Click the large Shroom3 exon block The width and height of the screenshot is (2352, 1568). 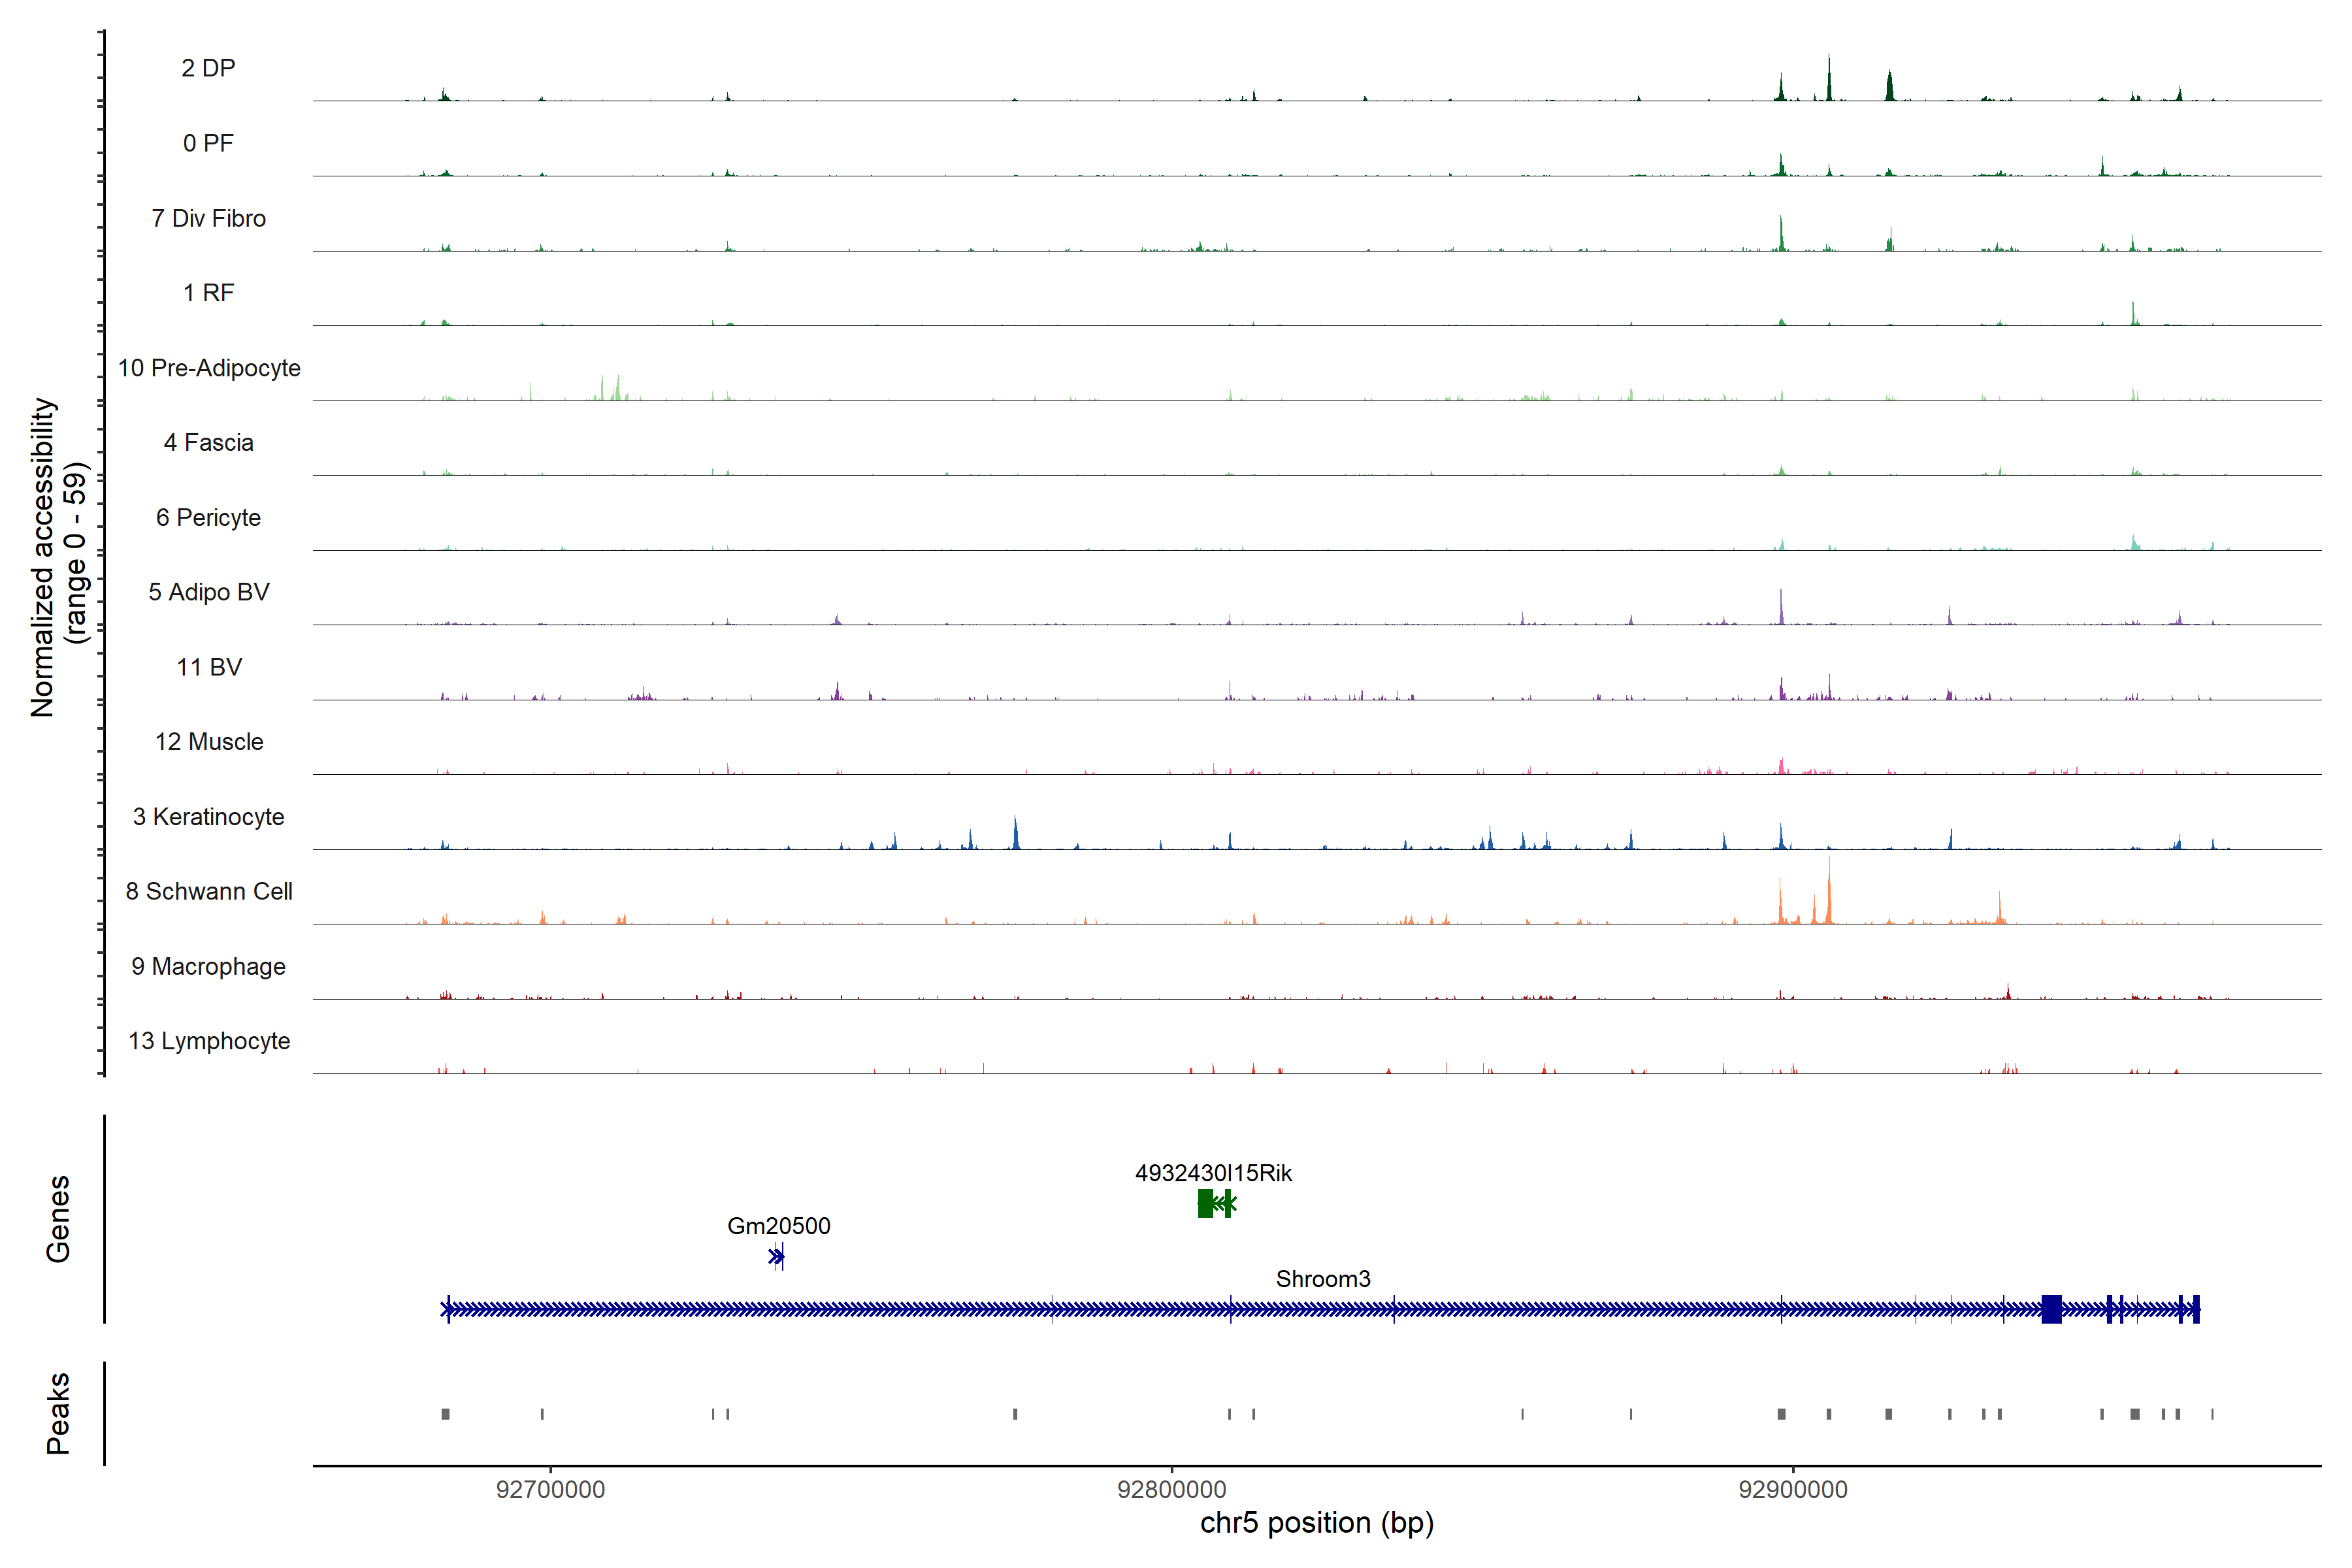pos(2051,1309)
